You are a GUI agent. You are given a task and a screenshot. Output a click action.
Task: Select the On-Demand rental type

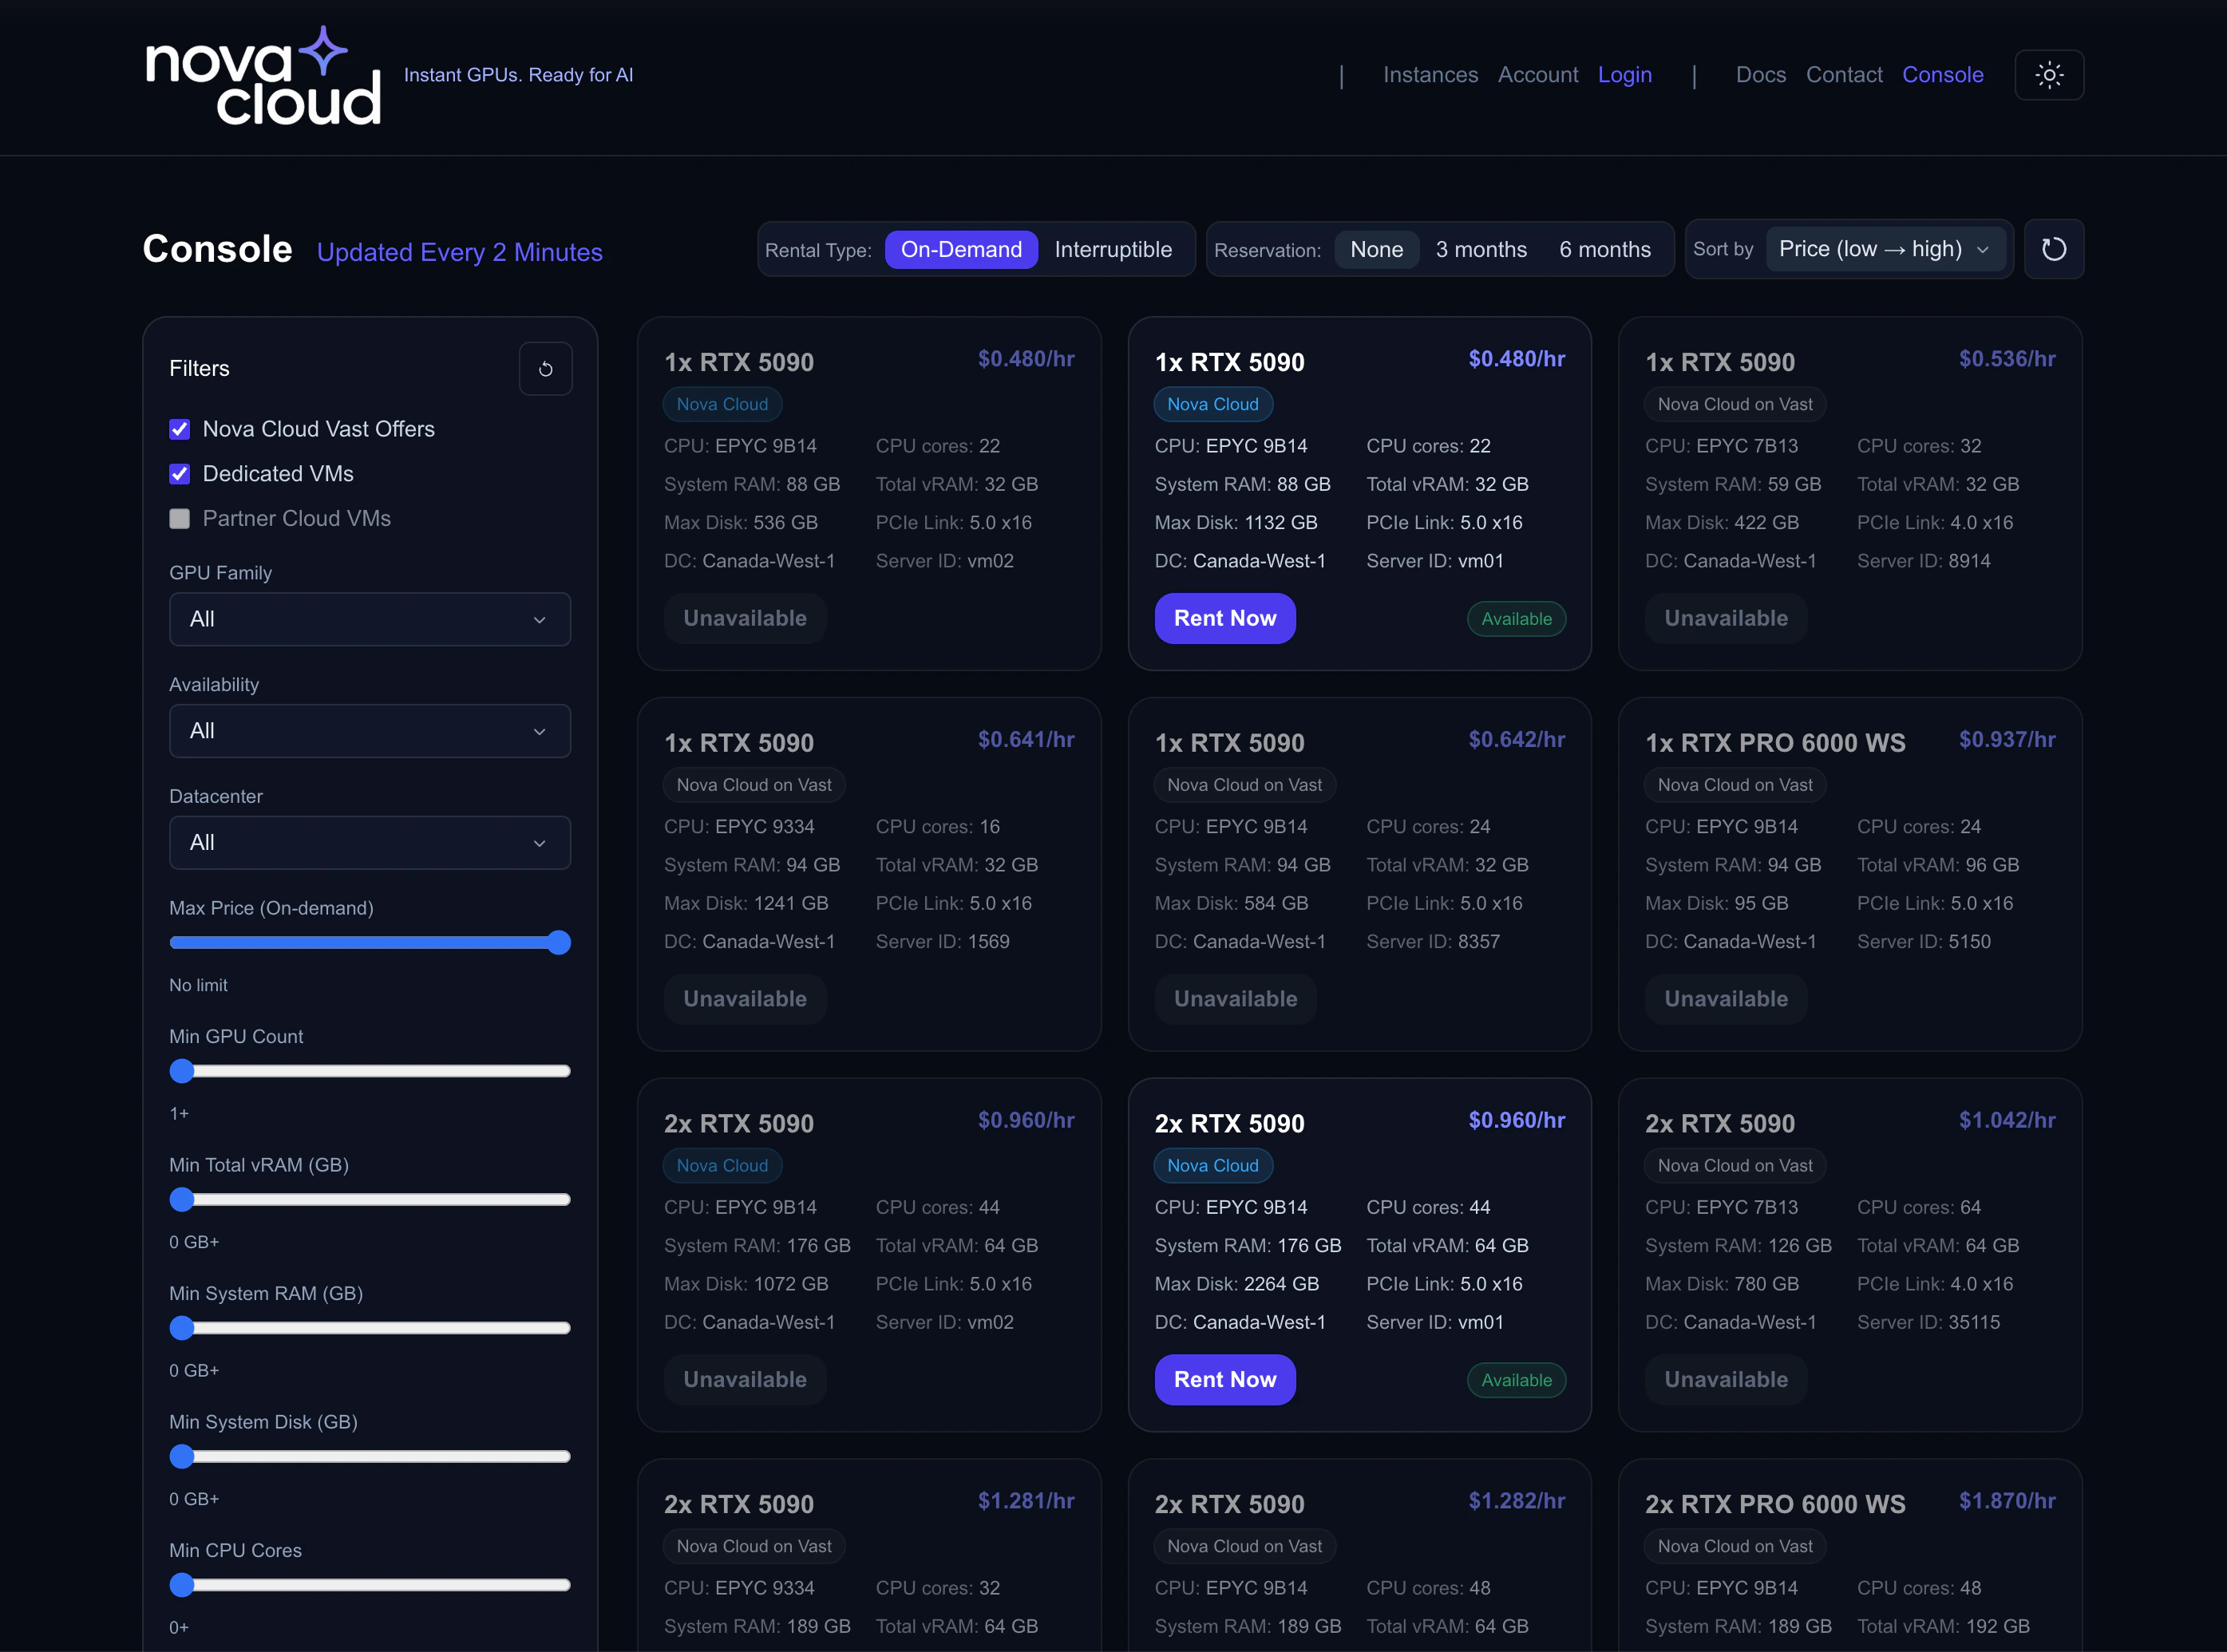coord(961,249)
